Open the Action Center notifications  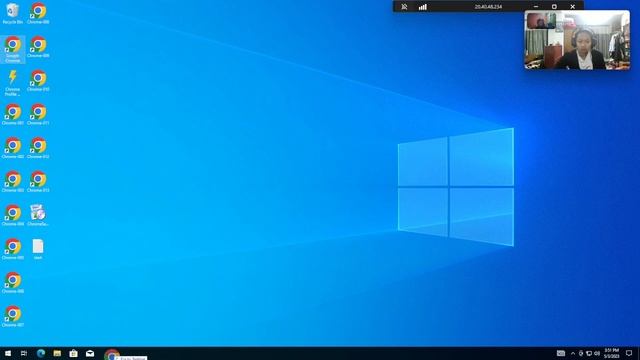(629, 353)
